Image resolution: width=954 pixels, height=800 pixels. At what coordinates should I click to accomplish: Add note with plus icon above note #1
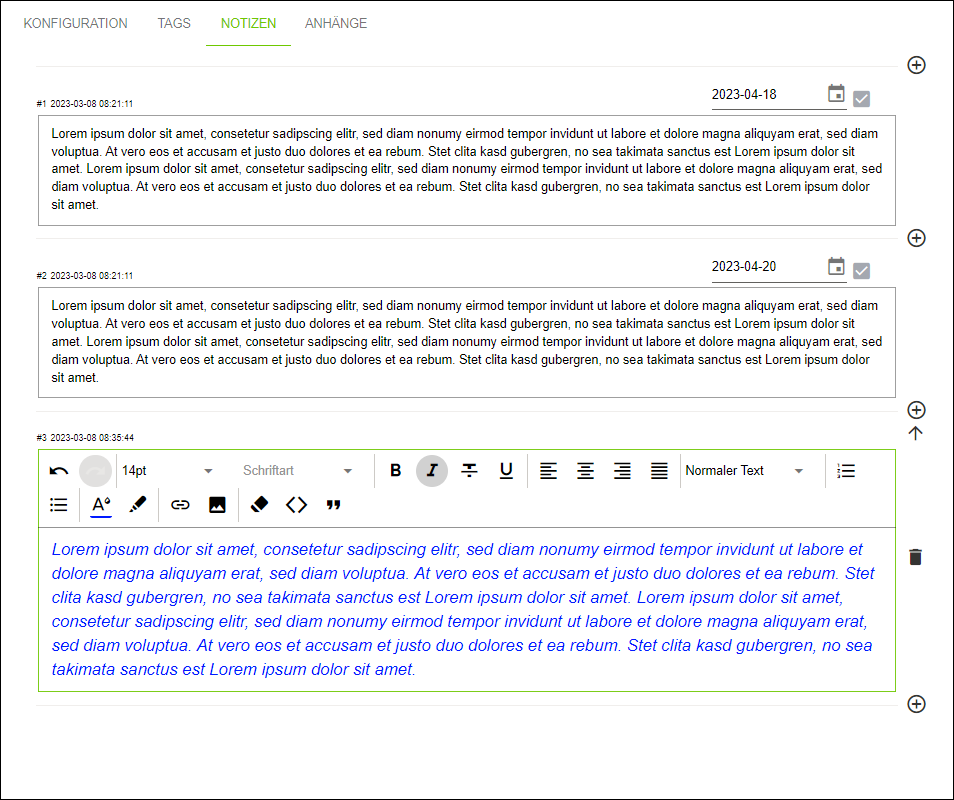tap(916, 65)
